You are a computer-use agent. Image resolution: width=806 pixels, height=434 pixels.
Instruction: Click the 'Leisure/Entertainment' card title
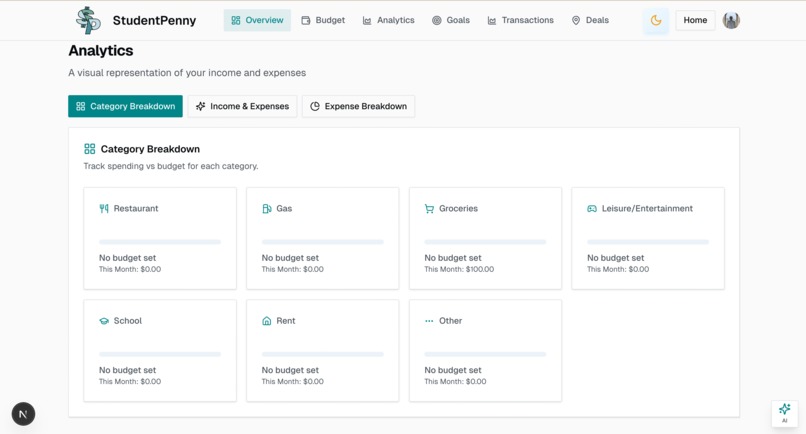647,208
